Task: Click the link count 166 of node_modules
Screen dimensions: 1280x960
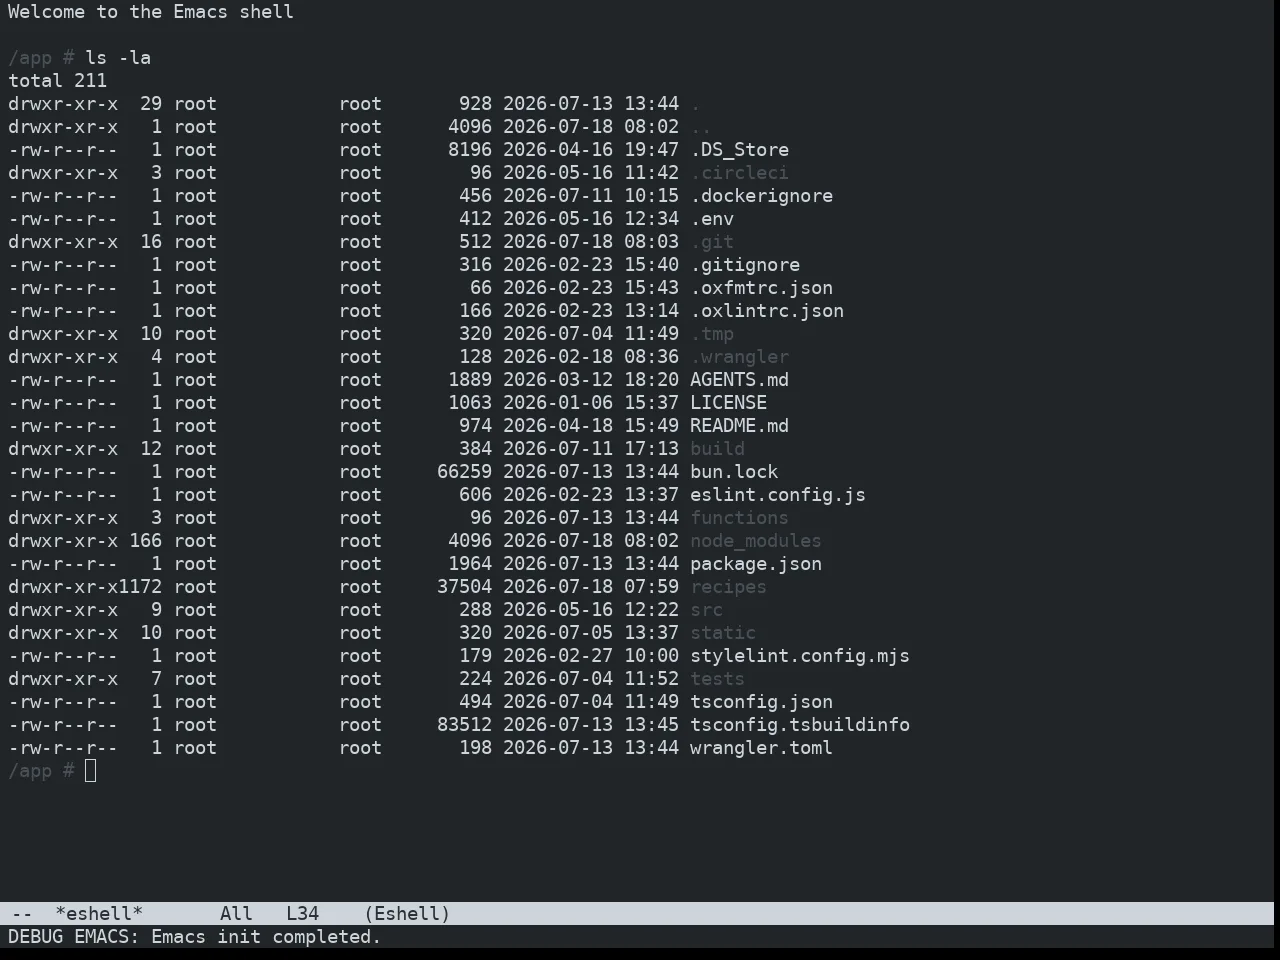Action: point(145,541)
